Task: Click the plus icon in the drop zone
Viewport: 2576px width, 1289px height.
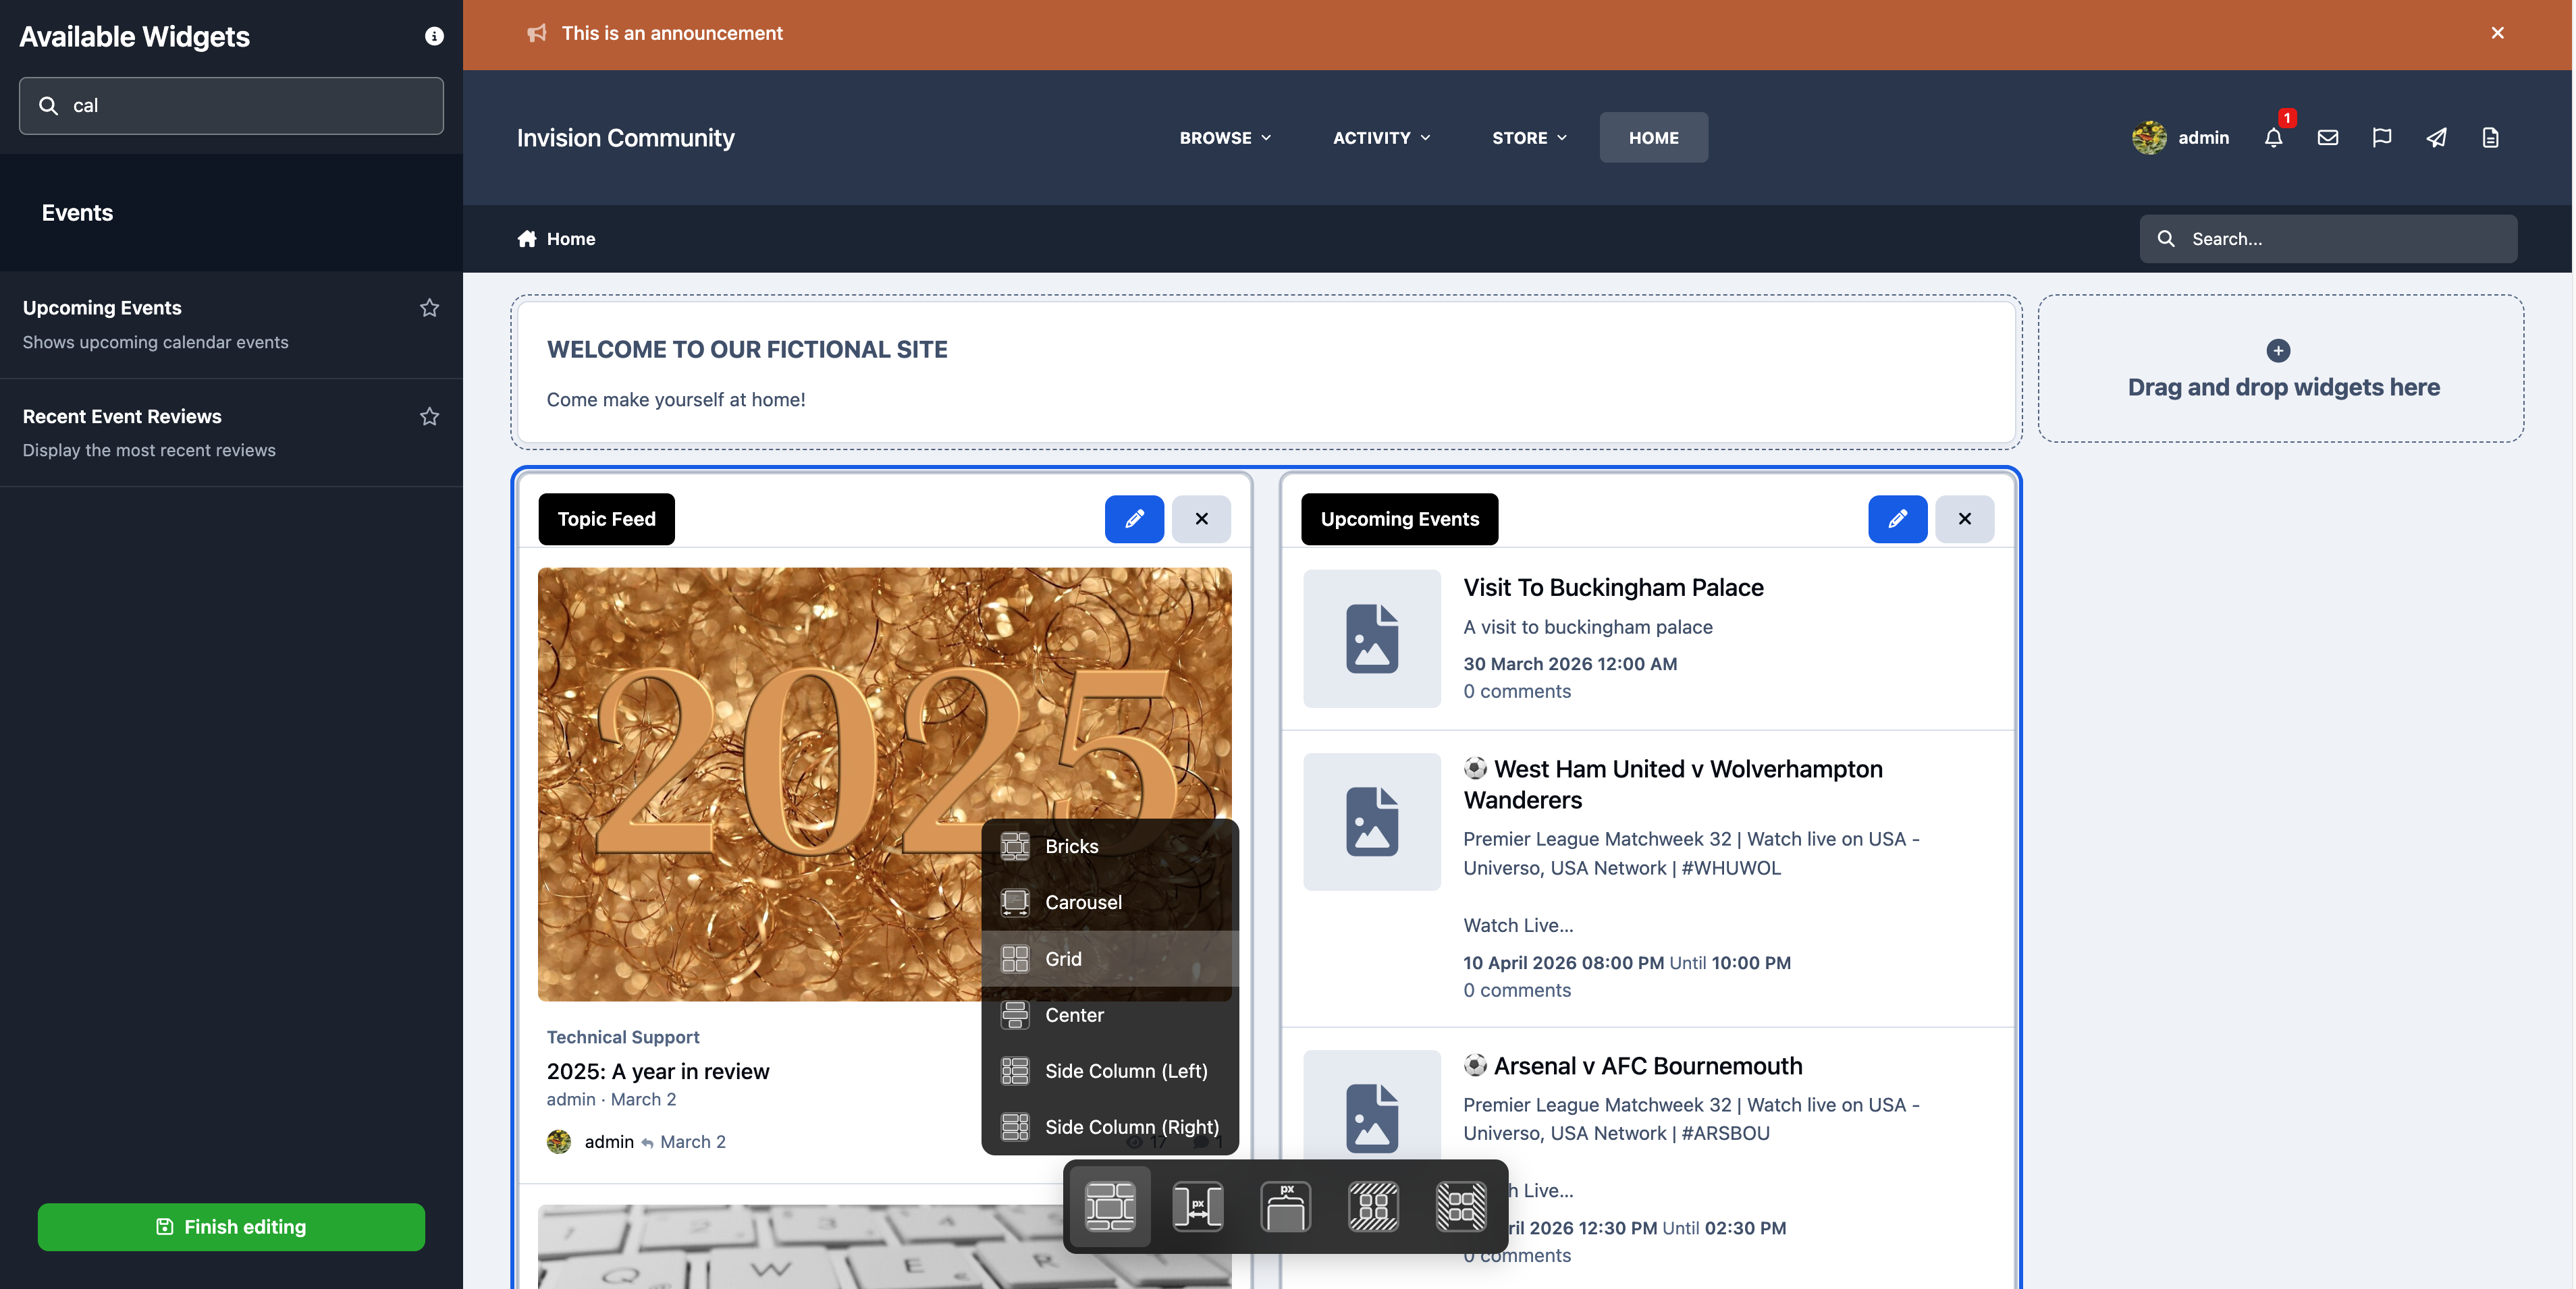Action: (x=2278, y=351)
